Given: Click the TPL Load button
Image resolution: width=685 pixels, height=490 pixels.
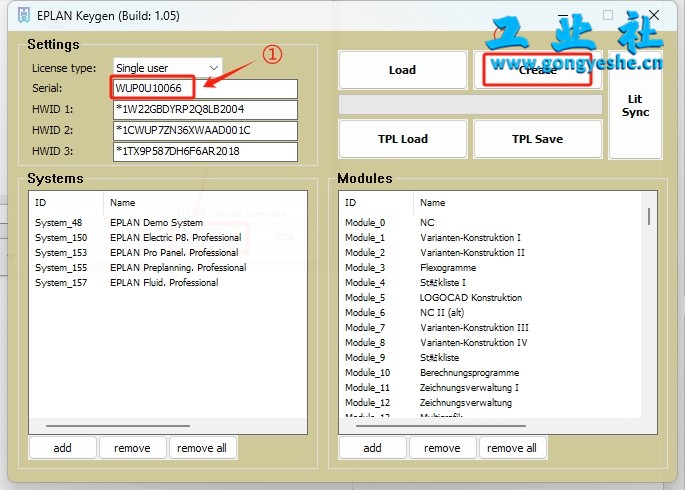Looking at the screenshot, I should 403,139.
